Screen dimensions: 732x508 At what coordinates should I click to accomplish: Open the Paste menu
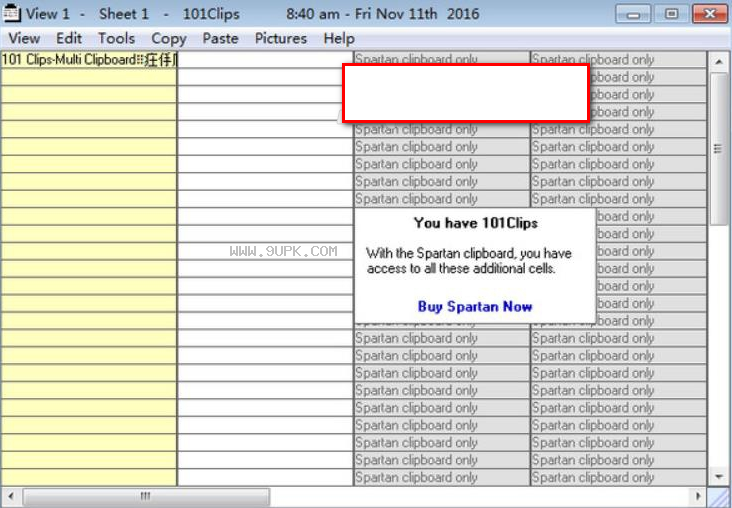(220, 38)
